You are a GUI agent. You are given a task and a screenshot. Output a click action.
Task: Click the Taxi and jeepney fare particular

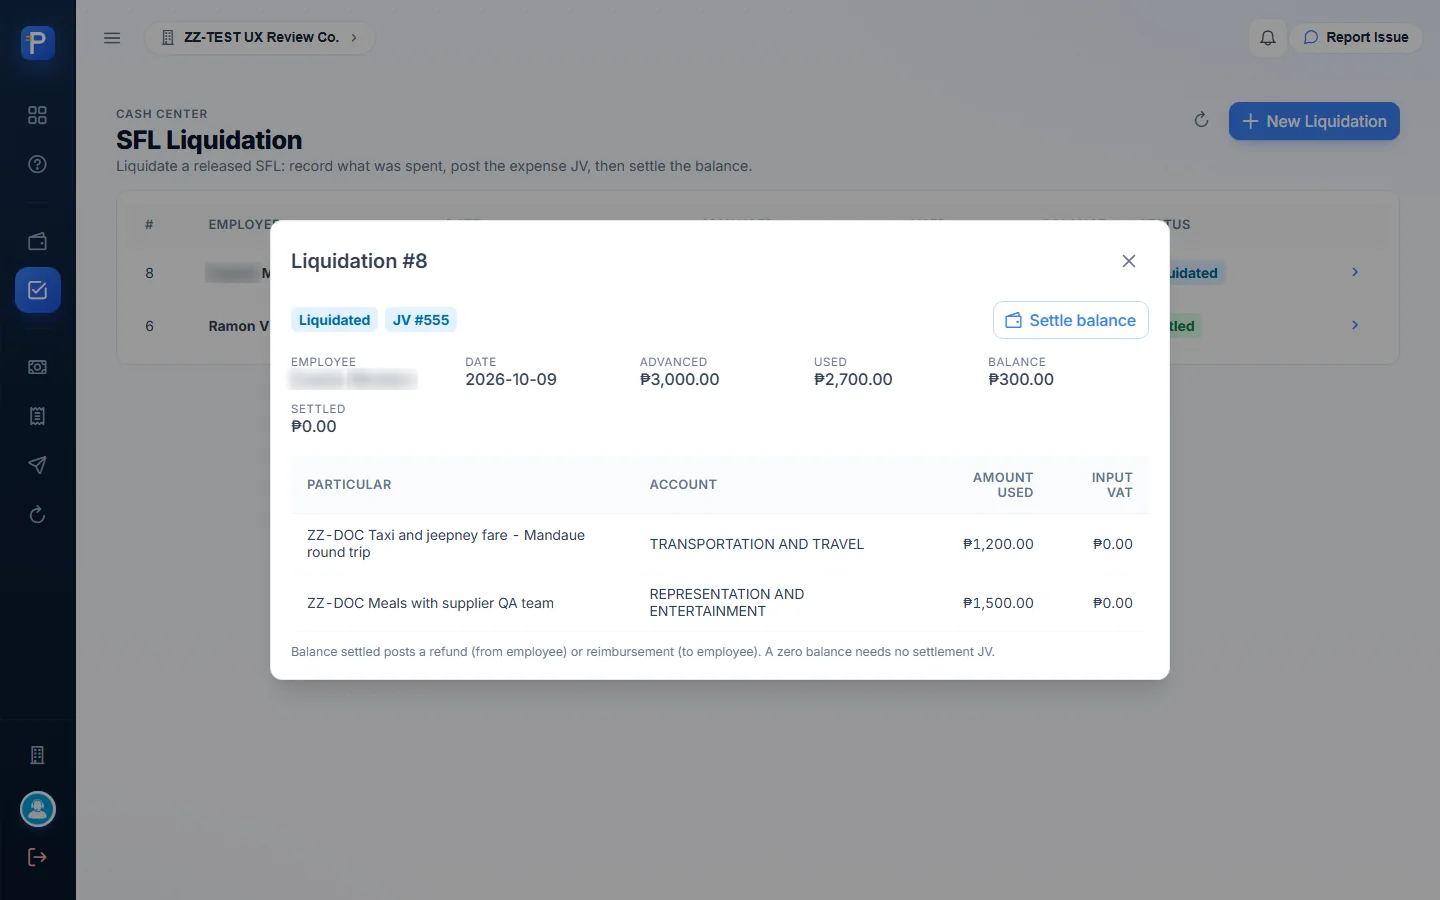click(446, 544)
